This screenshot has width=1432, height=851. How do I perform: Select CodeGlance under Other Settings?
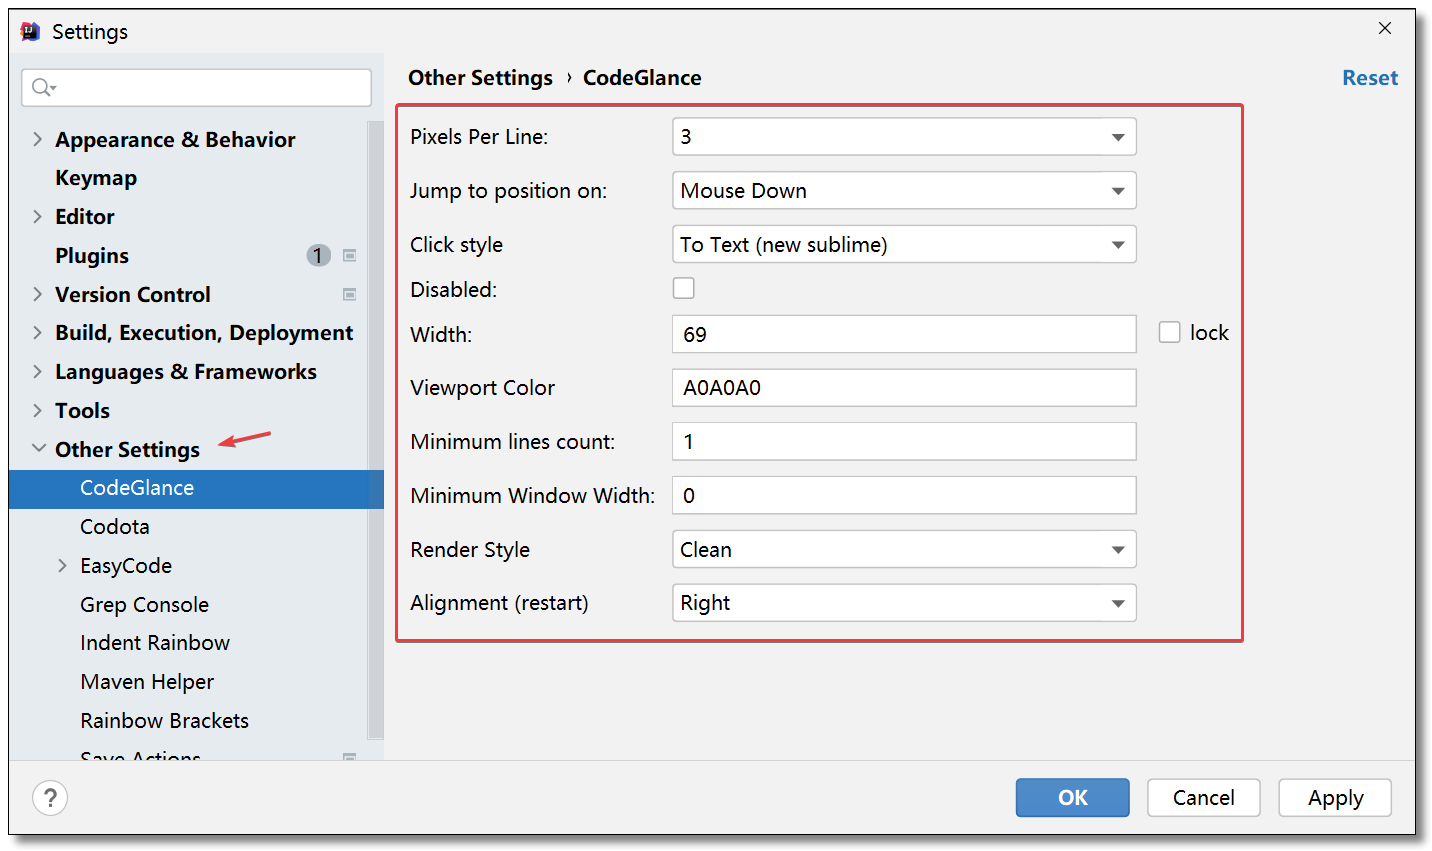pyautogui.click(x=196, y=488)
